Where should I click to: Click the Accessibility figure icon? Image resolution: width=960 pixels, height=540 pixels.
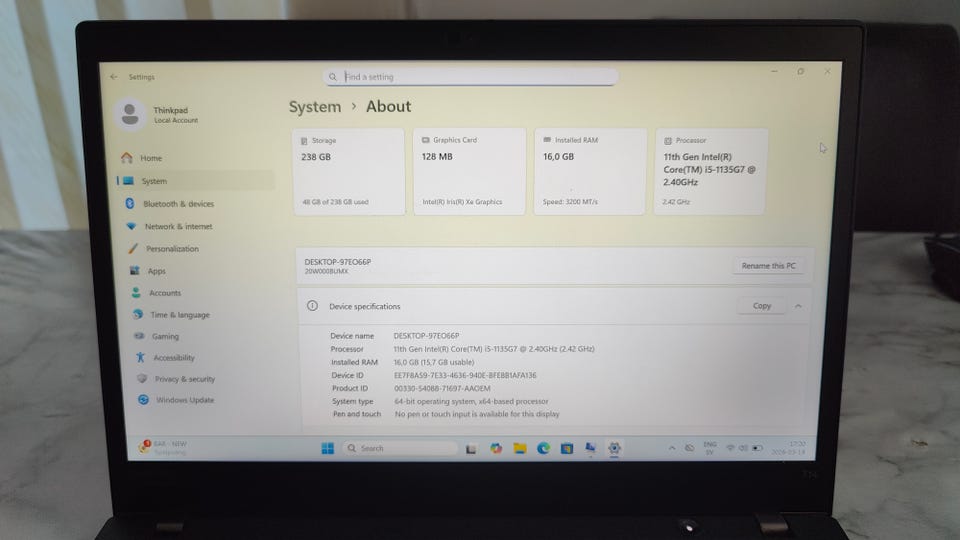(x=140, y=357)
